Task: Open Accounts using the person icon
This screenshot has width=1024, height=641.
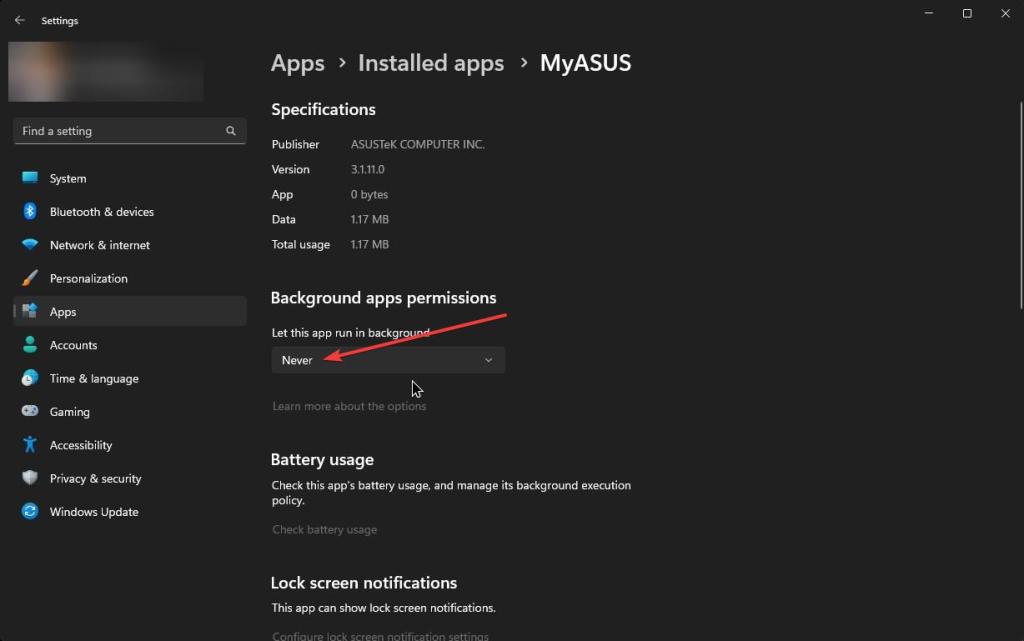Action: [30, 345]
